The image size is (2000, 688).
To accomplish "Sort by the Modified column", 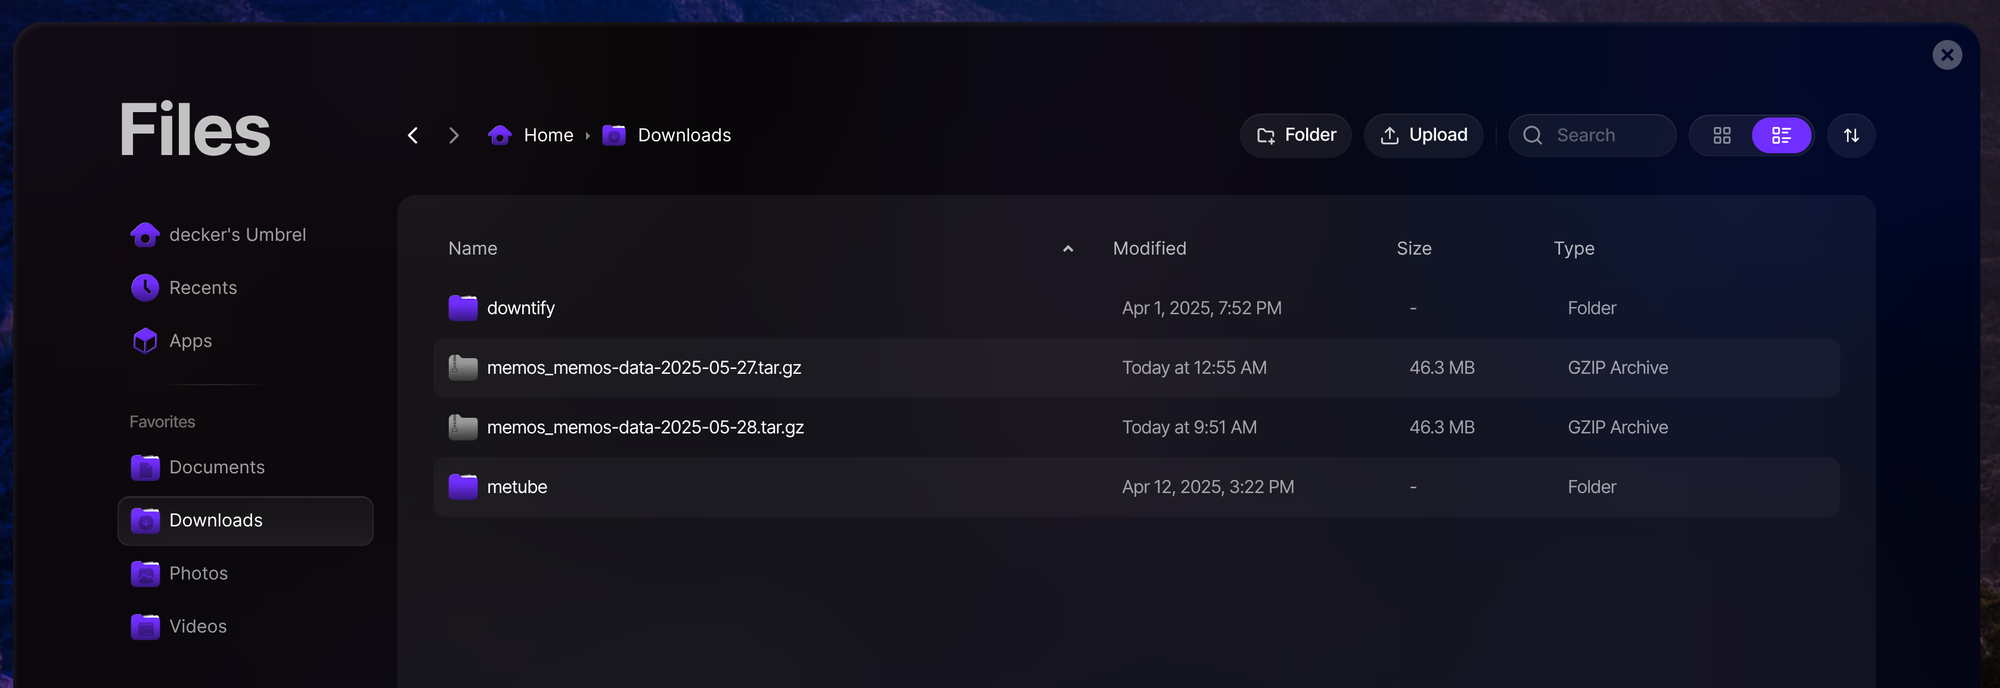I will coord(1149,248).
